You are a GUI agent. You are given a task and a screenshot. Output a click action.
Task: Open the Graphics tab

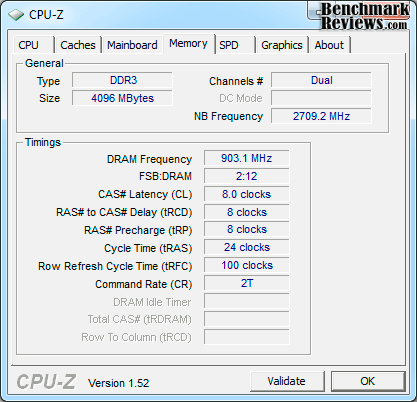tap(282, 45)
